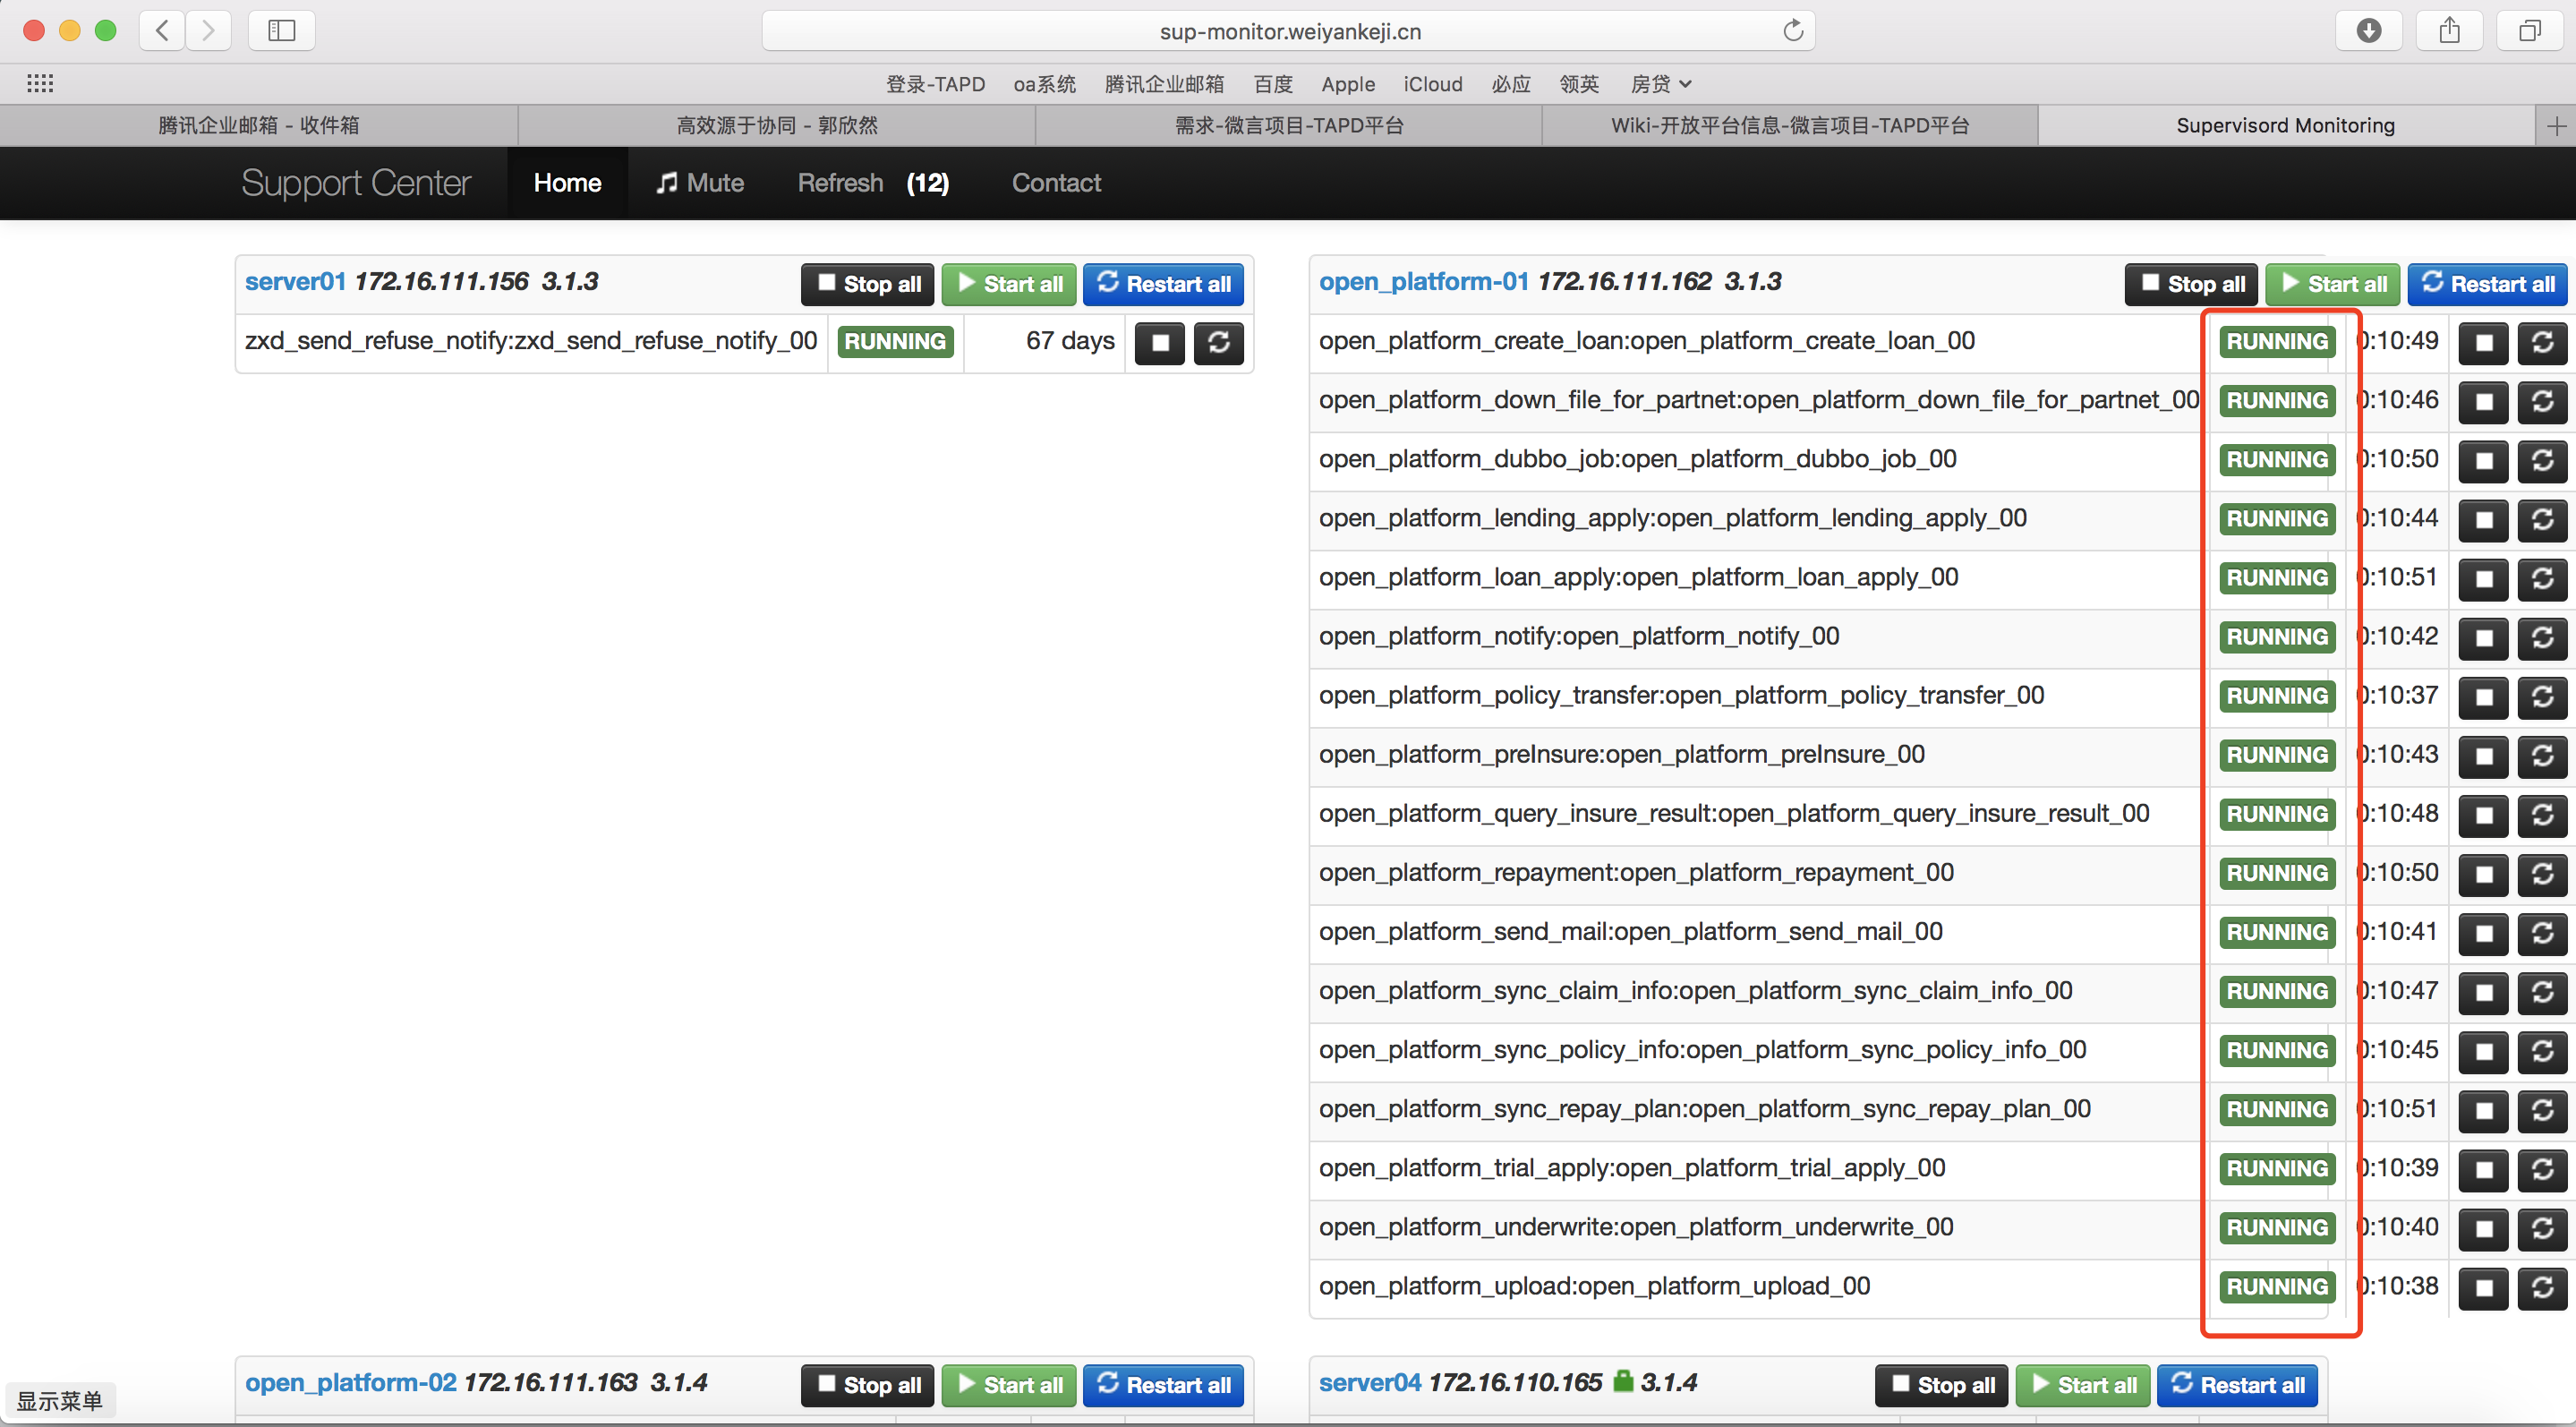Expand the 房贷 bookmarks folder
Viewport: 2576px width, 1427px height.
click(1660, 84)
